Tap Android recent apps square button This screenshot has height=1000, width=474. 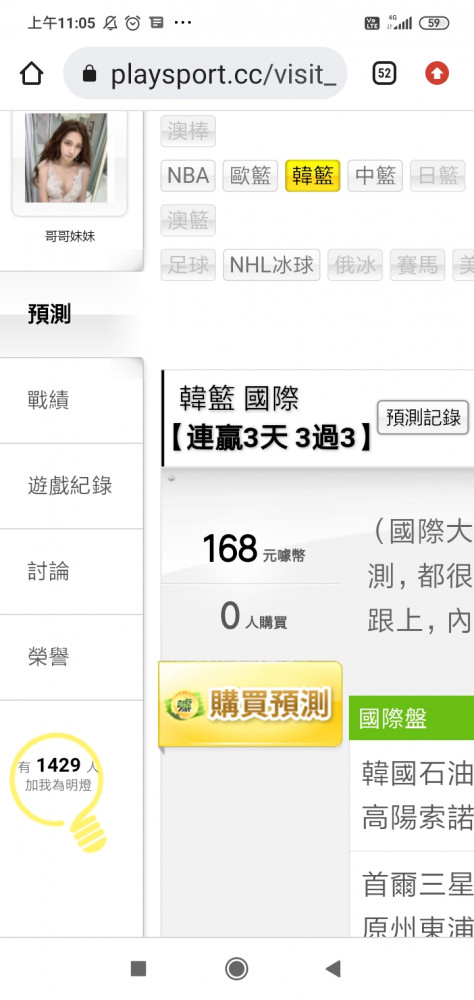point(138,969)
